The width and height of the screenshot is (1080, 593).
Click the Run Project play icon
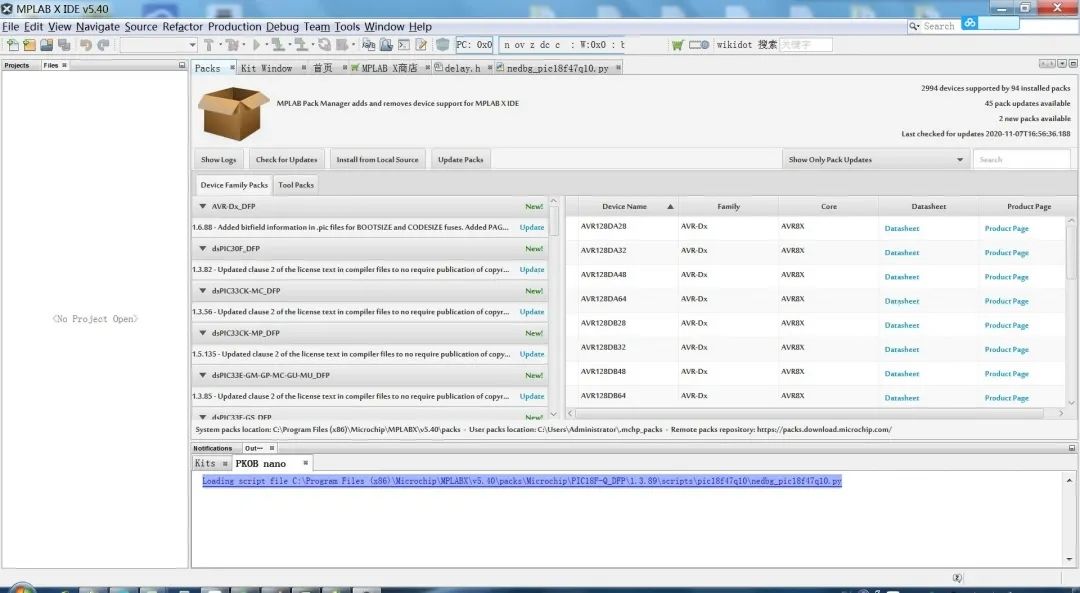coord(256,45)
